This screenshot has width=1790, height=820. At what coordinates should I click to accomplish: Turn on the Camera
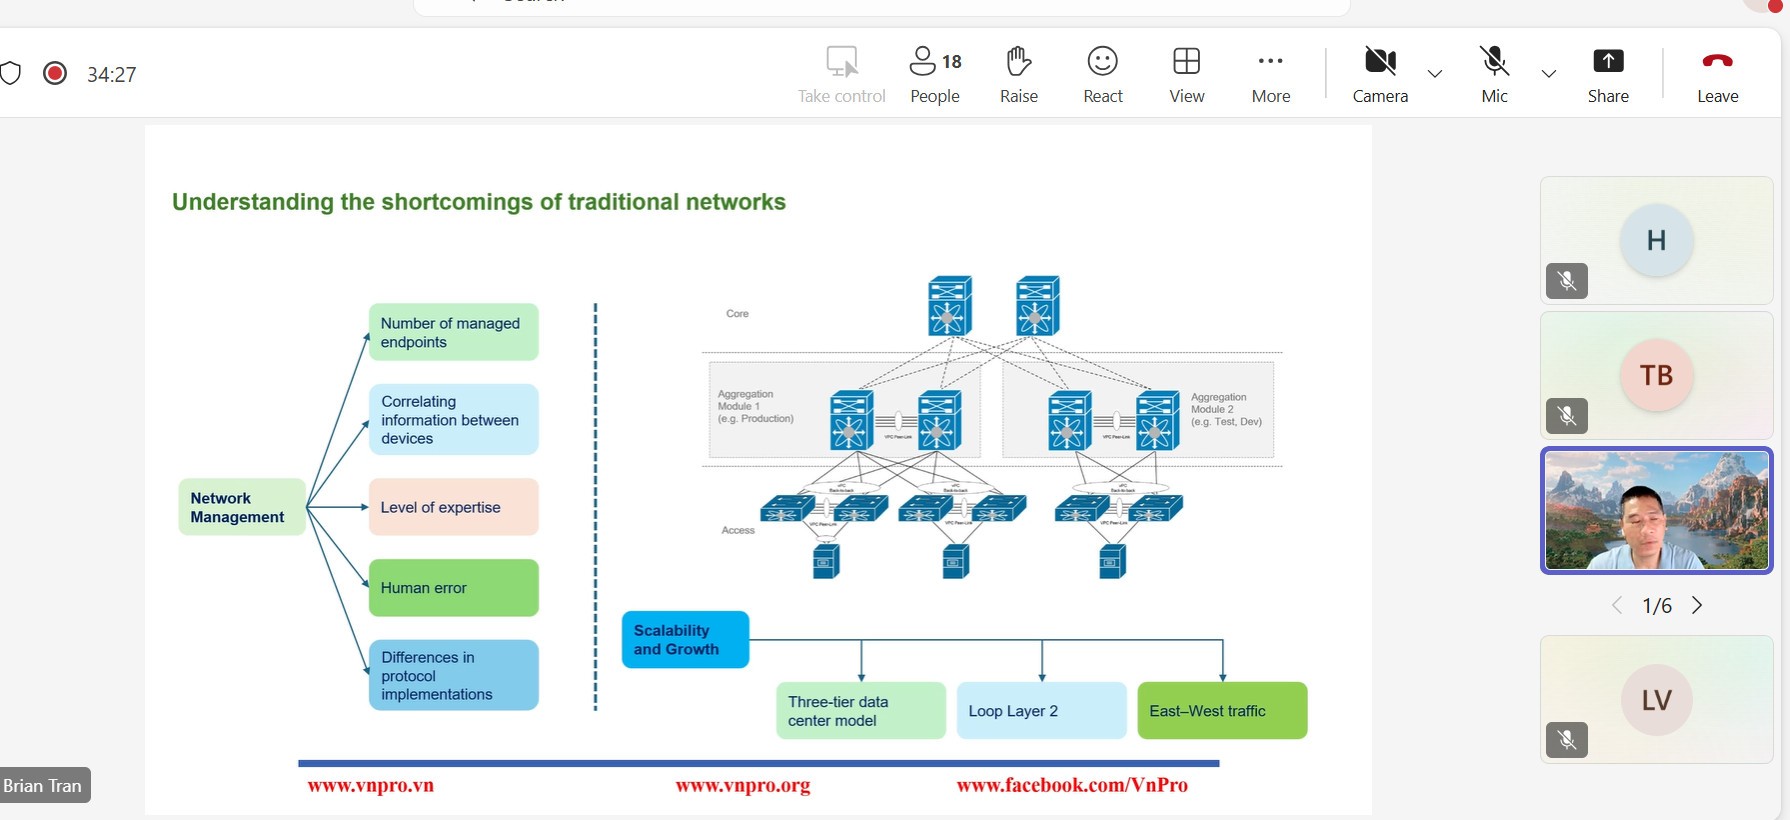click(x=1380, y=74)
